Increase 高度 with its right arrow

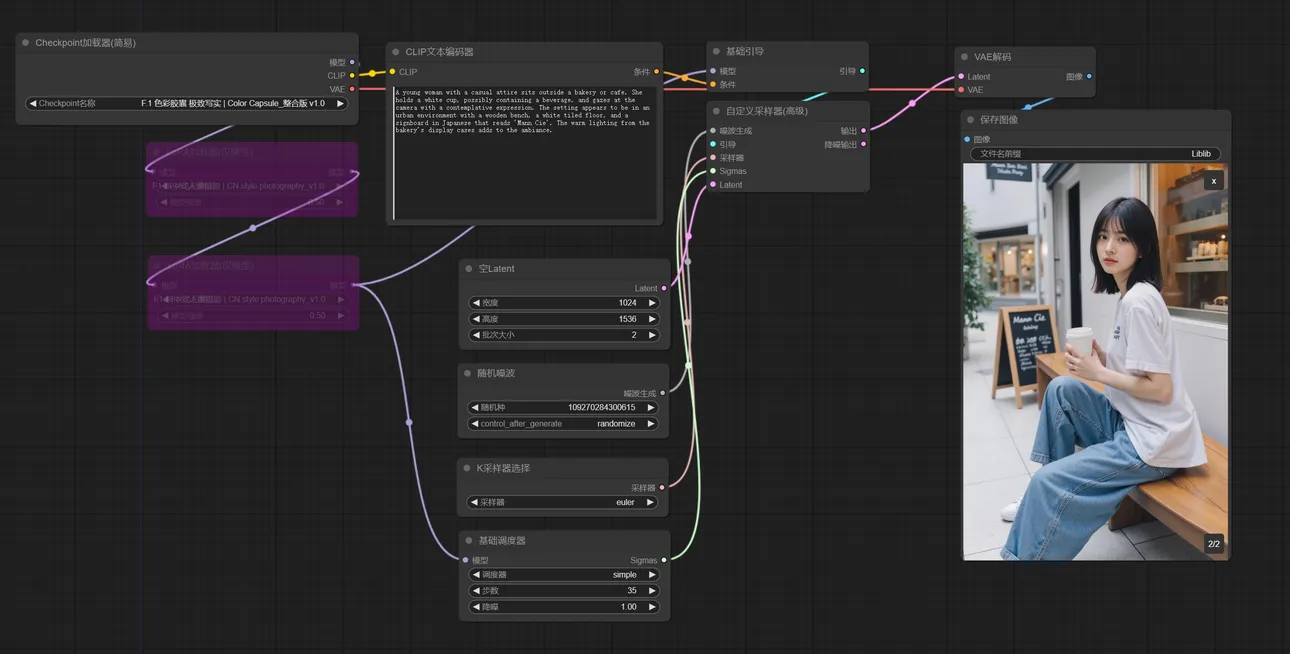tap(652, 319)
